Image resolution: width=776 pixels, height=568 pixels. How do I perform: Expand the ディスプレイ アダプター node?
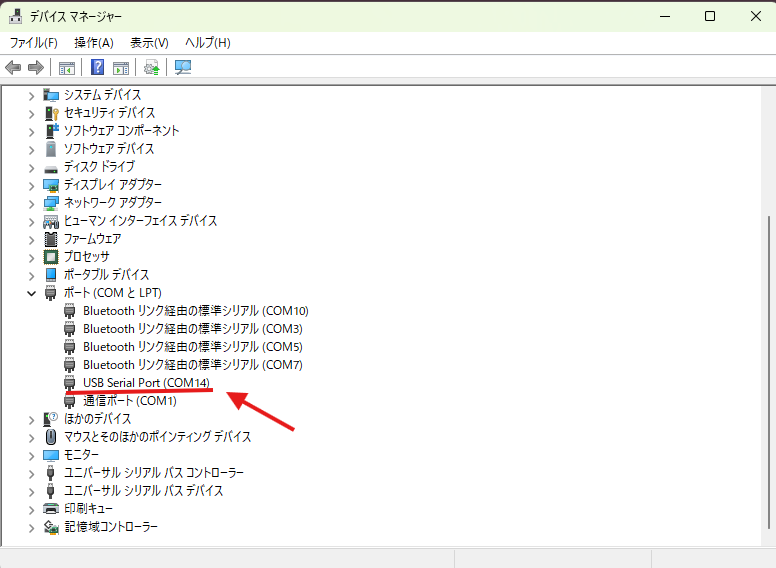pyautogui.click(x=31, y=186)
